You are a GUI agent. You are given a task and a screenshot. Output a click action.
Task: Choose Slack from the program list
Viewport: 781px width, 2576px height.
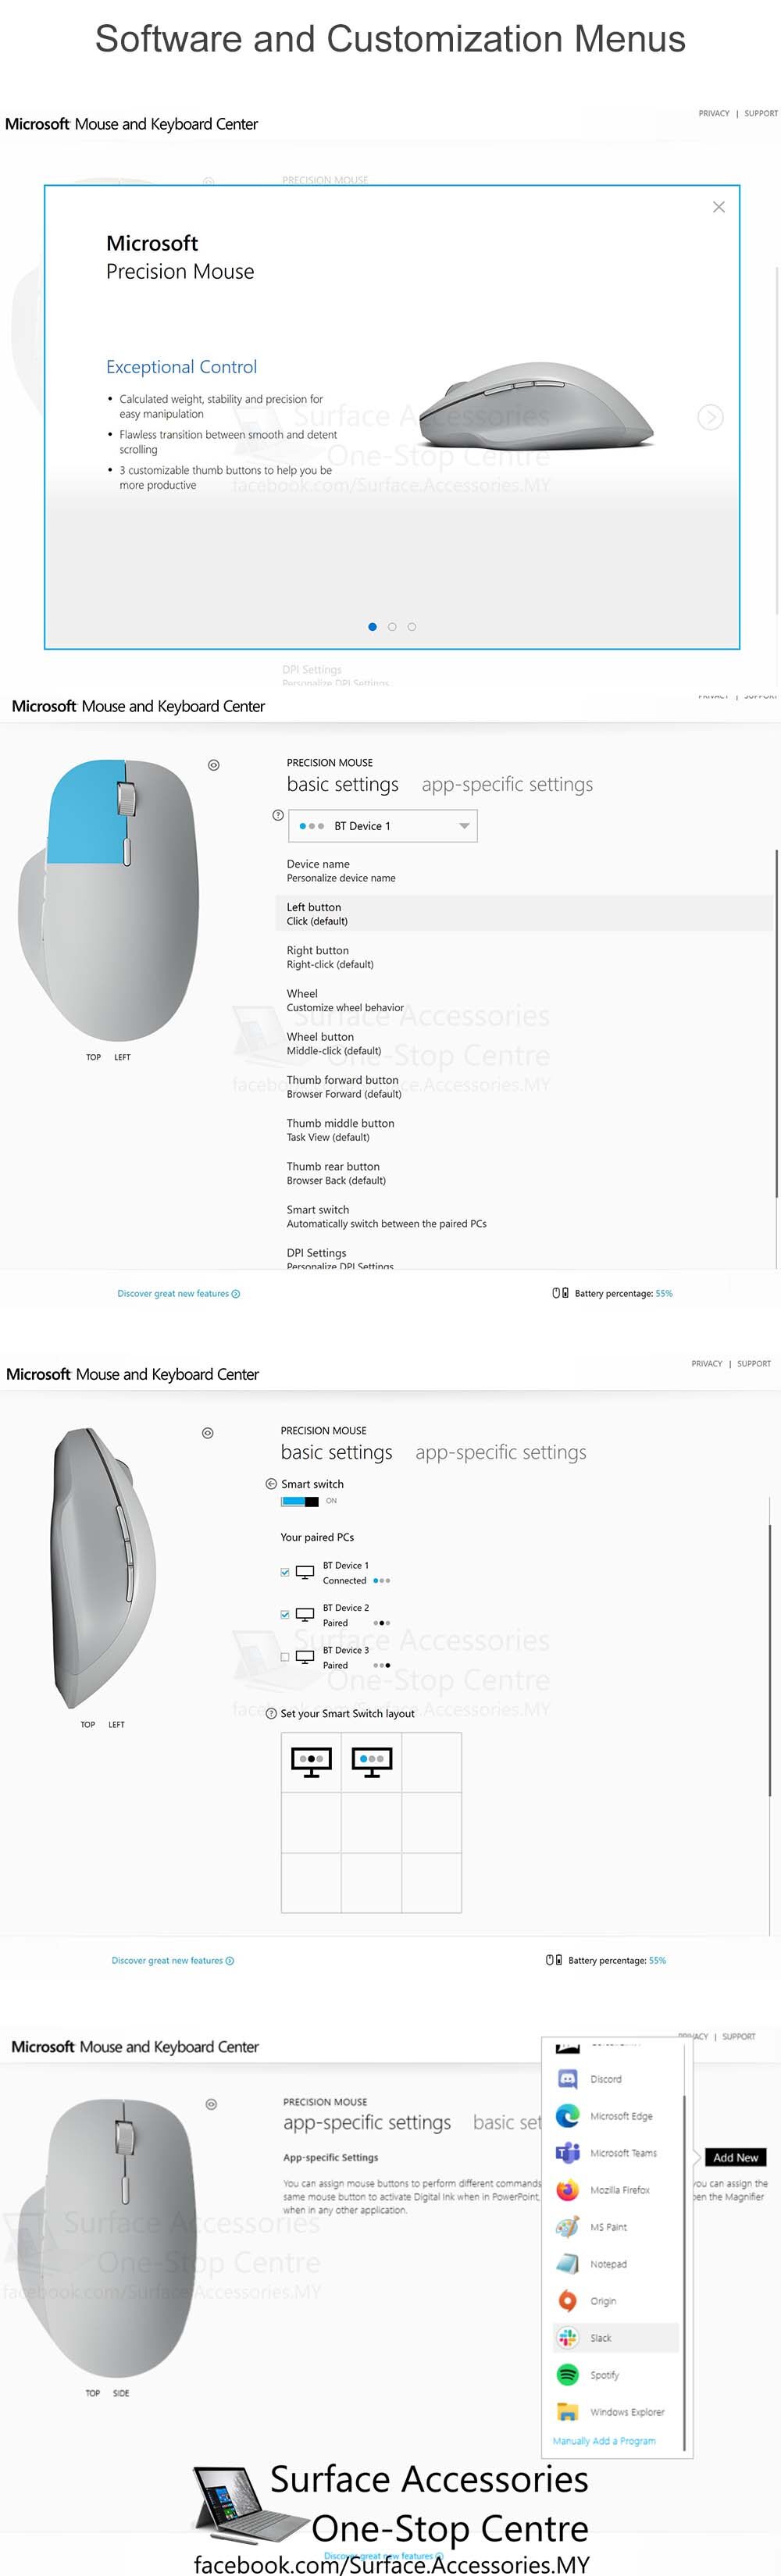[x=600, y=2338]
